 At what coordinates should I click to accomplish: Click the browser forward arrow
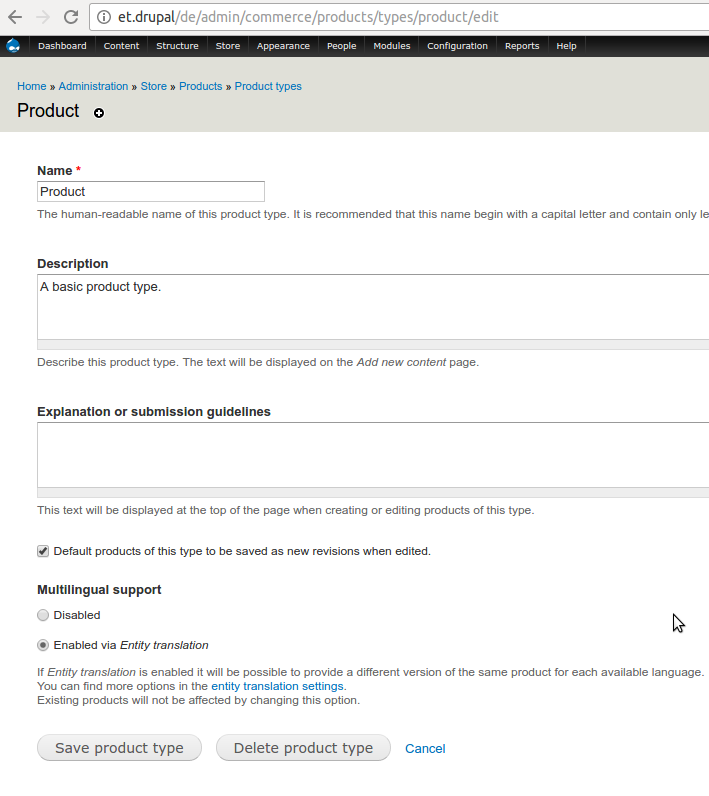(43, 17)
